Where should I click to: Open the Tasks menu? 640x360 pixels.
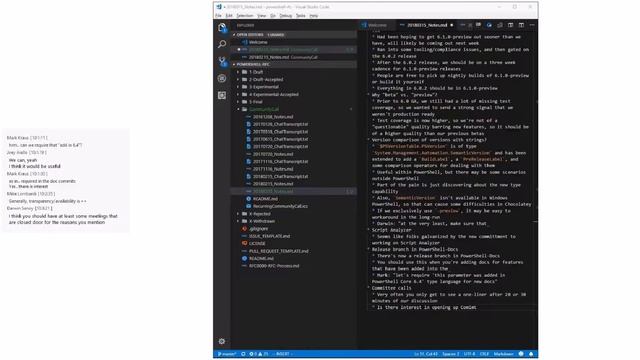301,16
